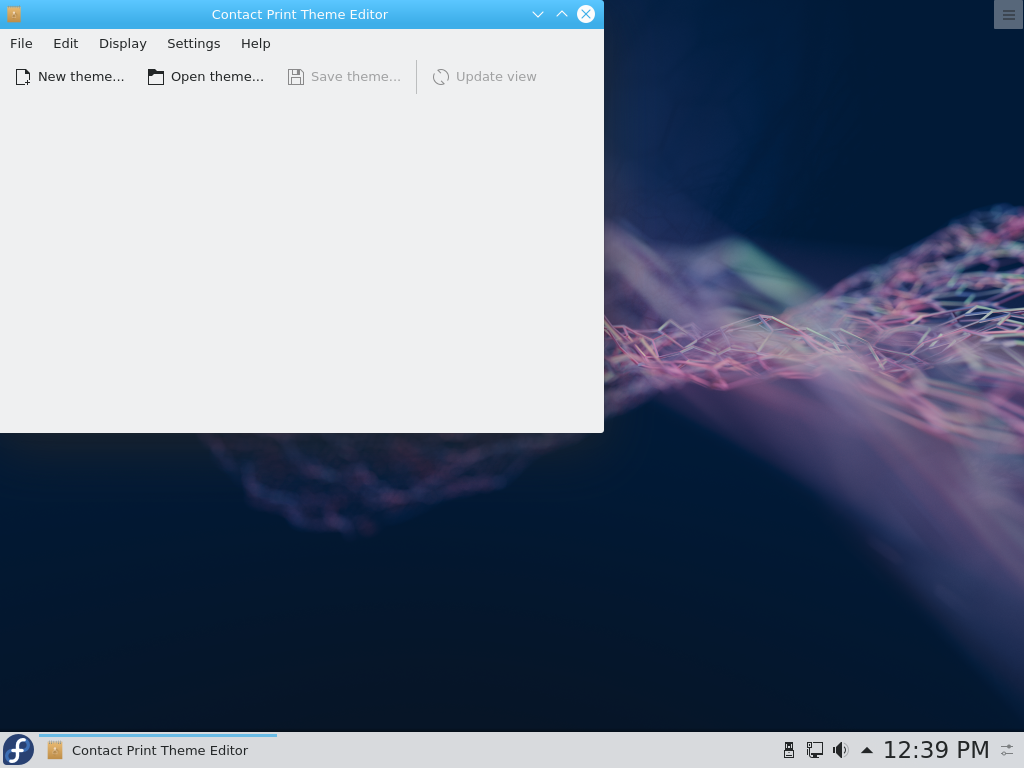Minimize the Contact Print Theme Editor window
The width and height of the screenshot is (1024, 768).
point(537,14)
